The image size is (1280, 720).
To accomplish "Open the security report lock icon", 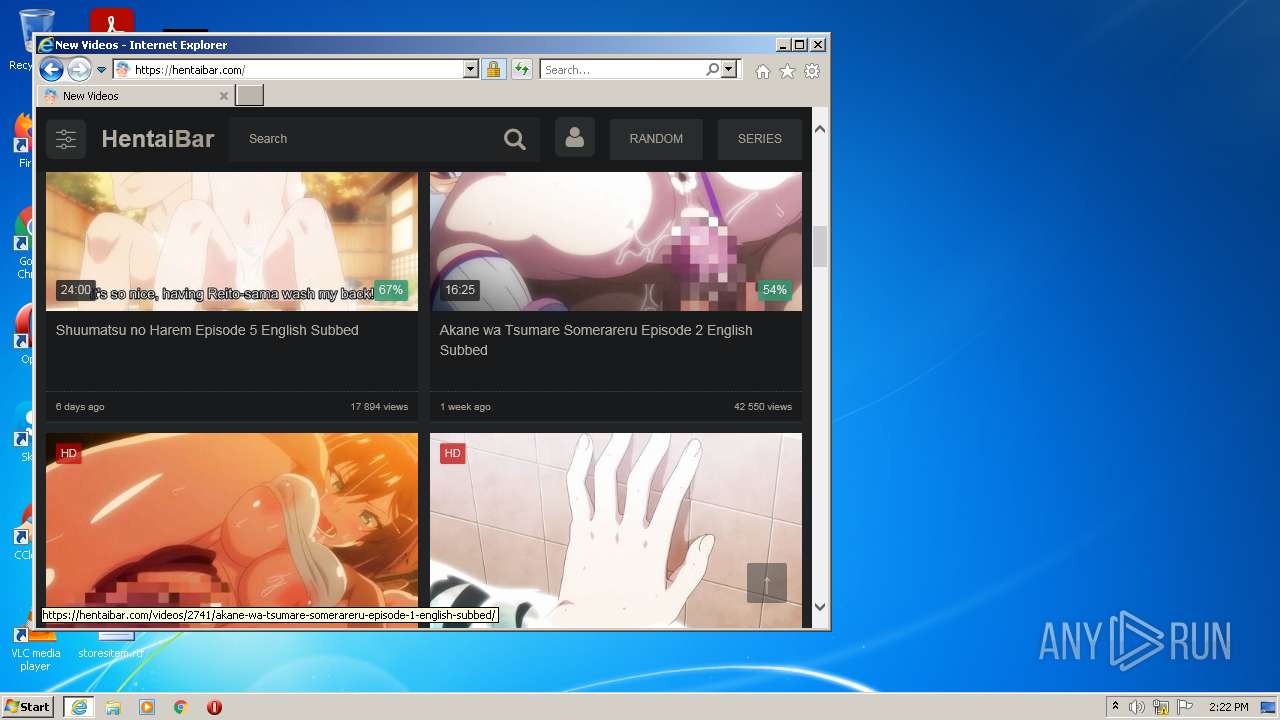I will click(493, 70).
